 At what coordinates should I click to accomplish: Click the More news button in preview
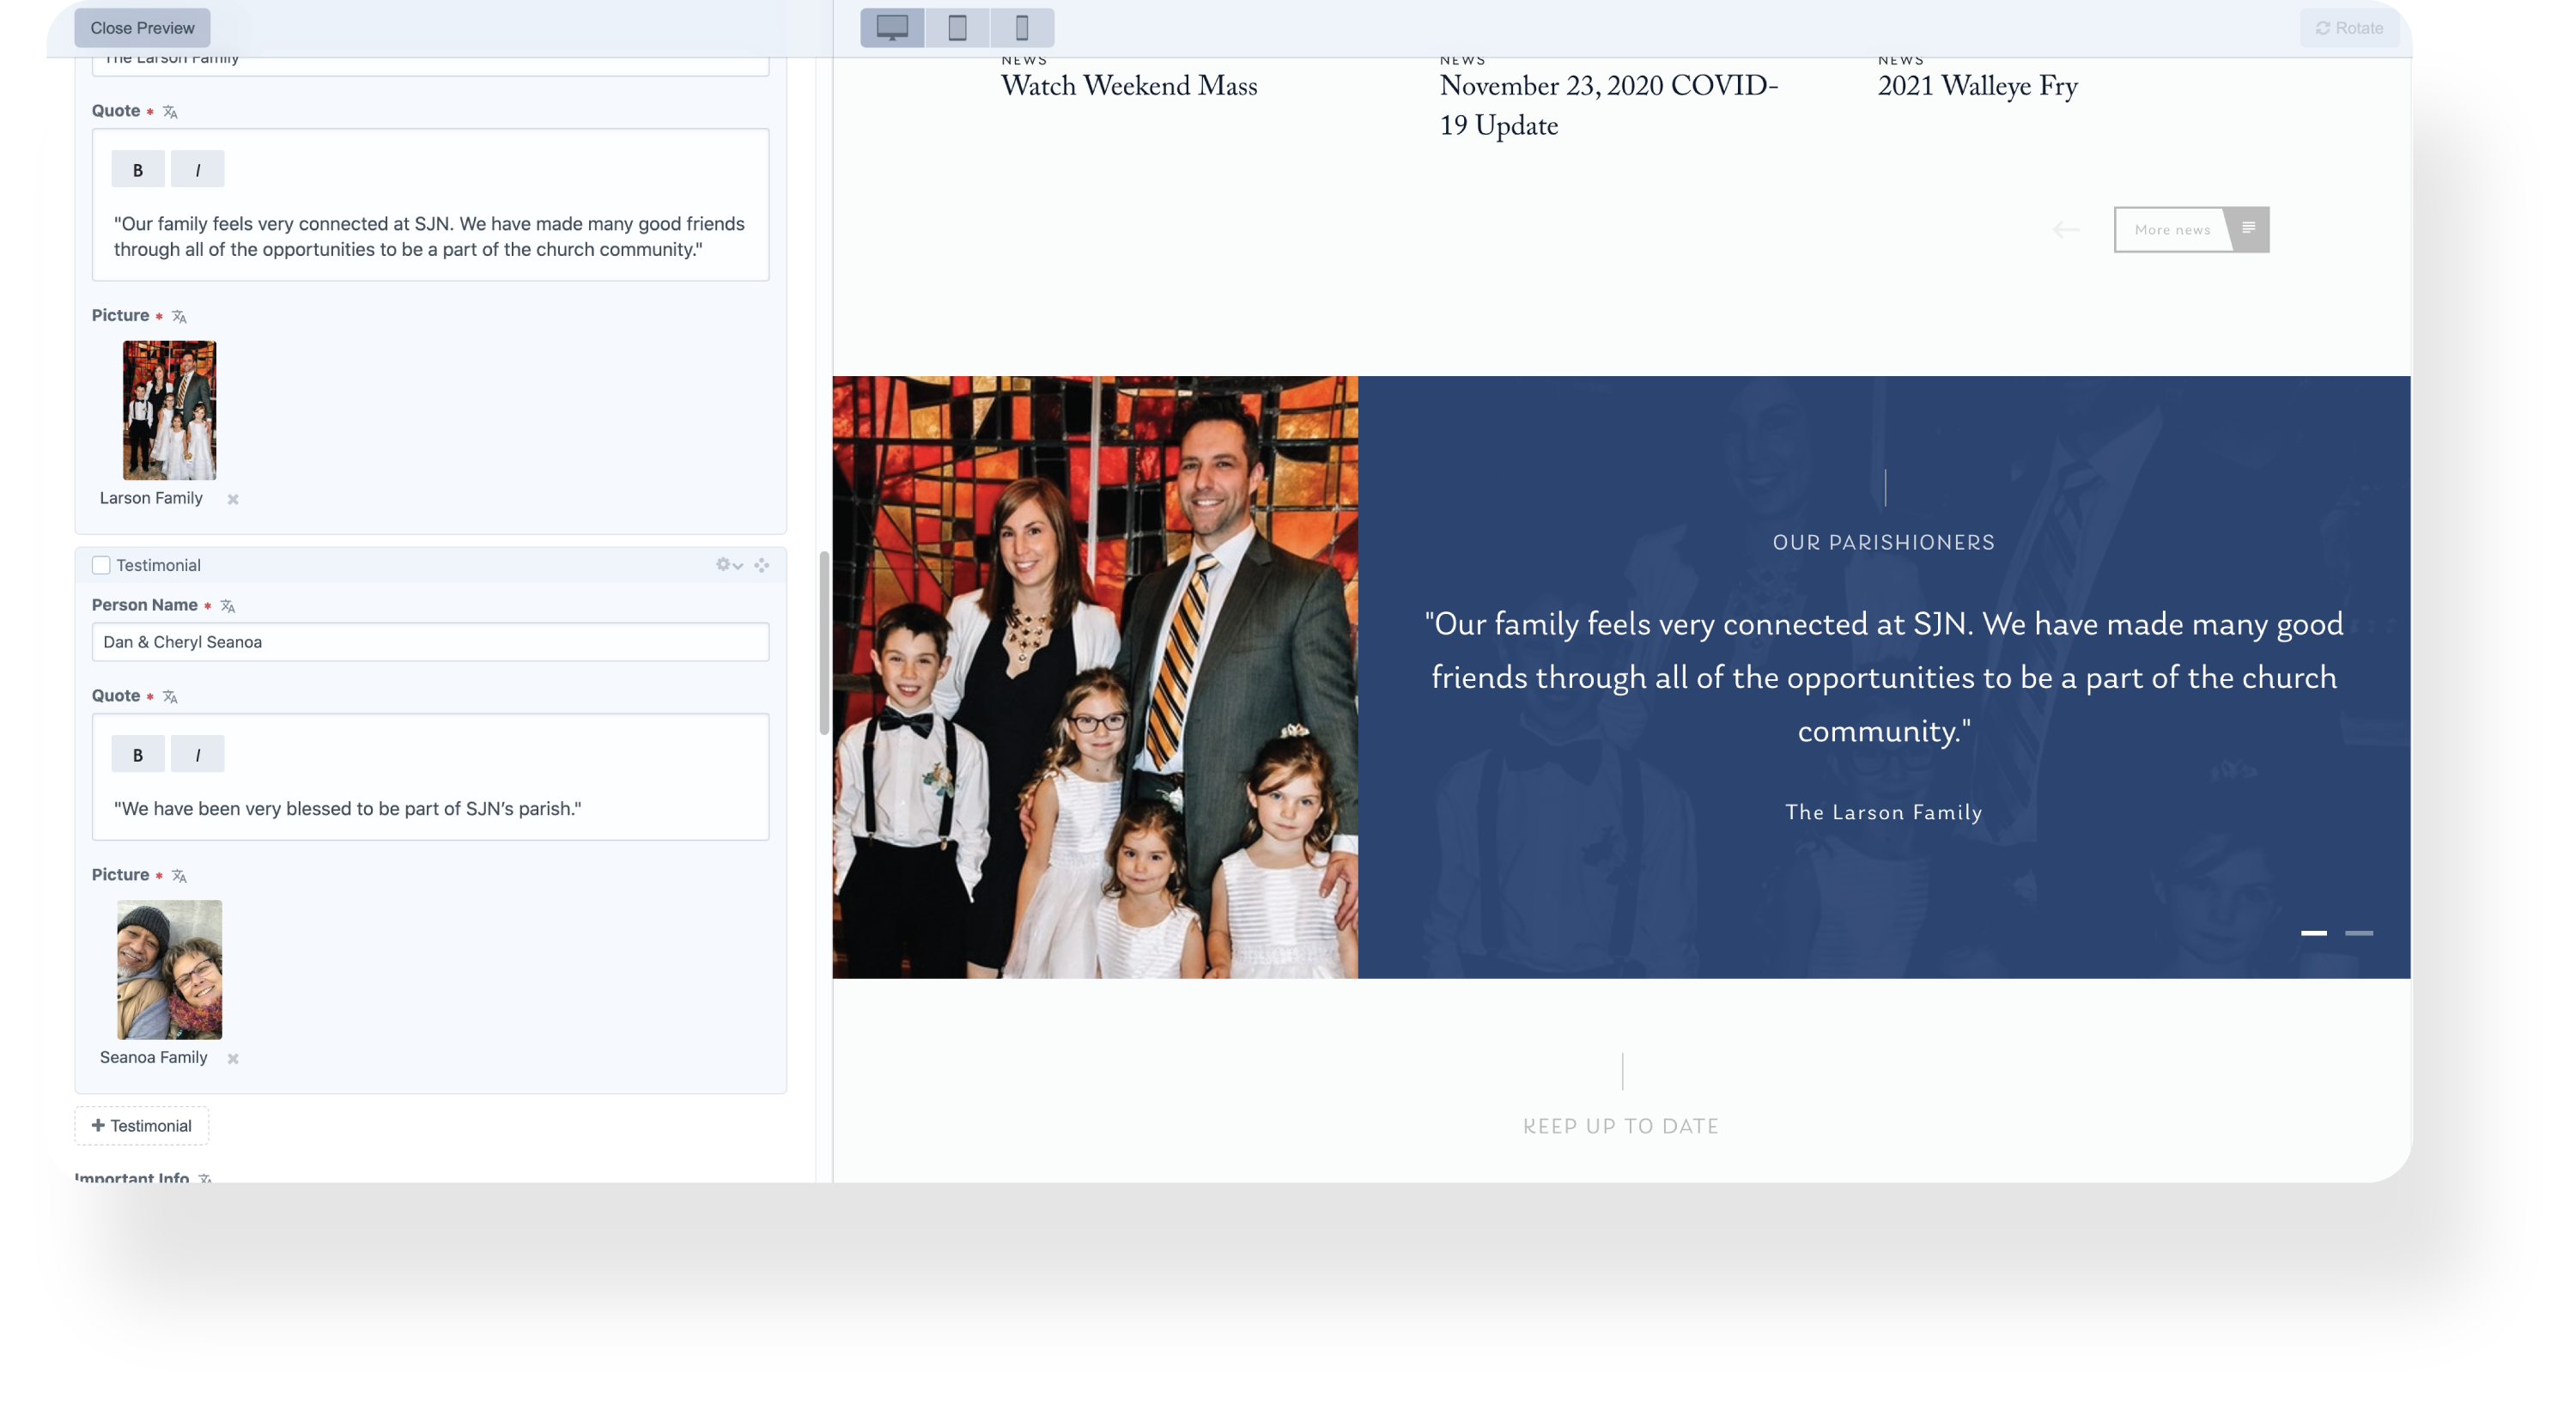point(2191,230)
